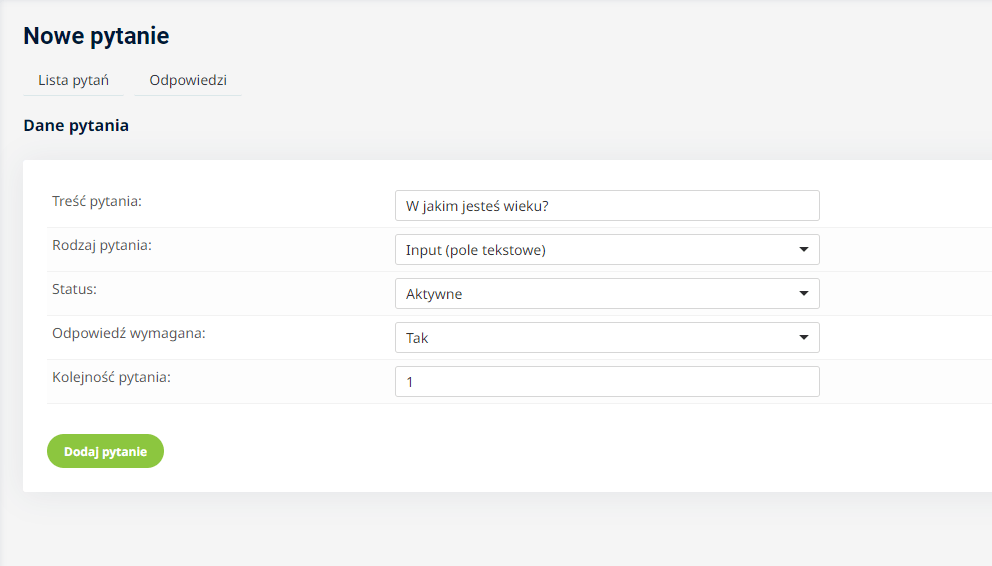Click the 'Kolejność pytania:' label
Viewport: 992px width, 566px height.
[x=111, y=377]
